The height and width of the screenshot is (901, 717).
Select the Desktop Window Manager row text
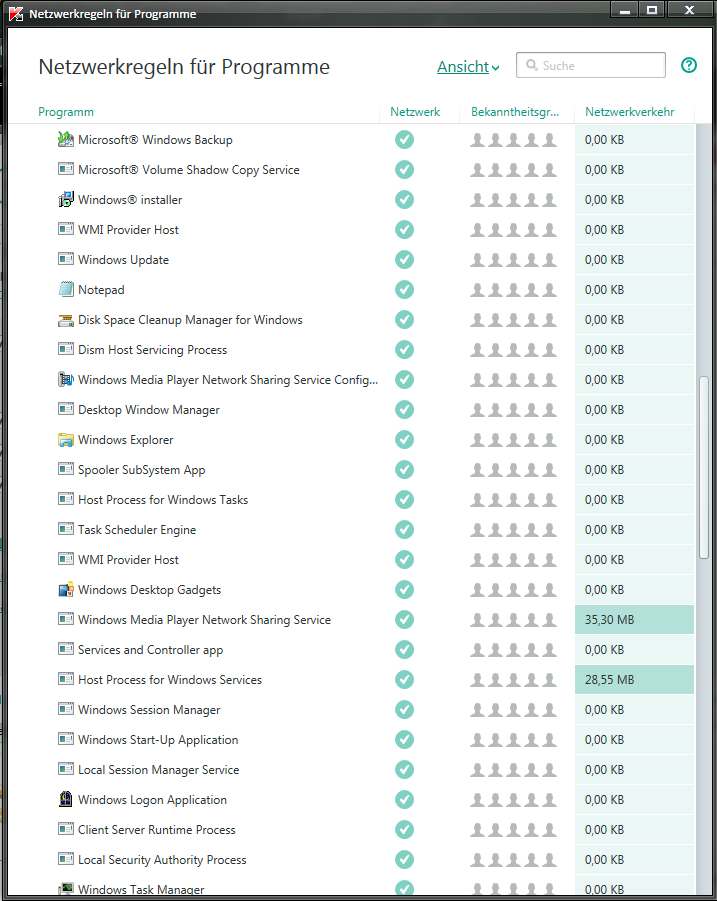tap(149, 410)
